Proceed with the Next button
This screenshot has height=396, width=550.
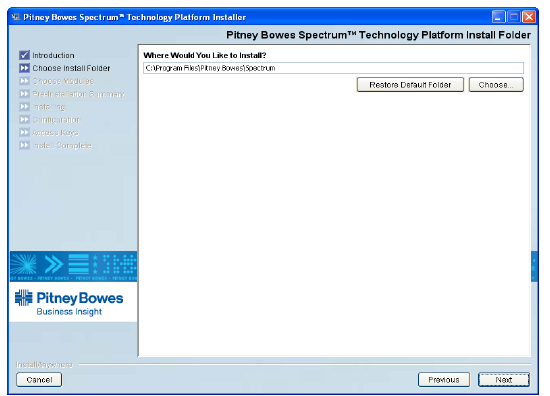click(504, 380)
